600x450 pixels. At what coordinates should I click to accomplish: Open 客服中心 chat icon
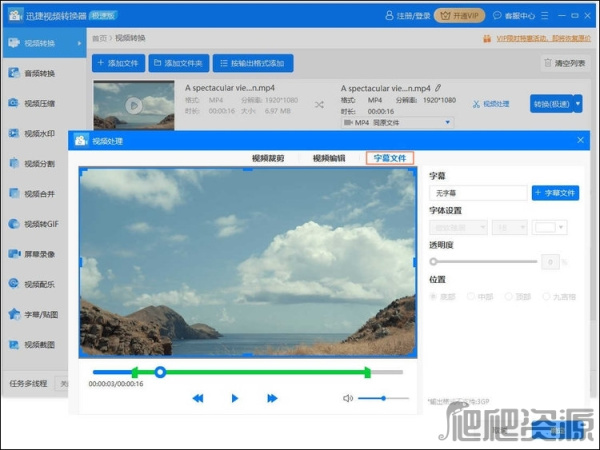(x=497, y=15)
